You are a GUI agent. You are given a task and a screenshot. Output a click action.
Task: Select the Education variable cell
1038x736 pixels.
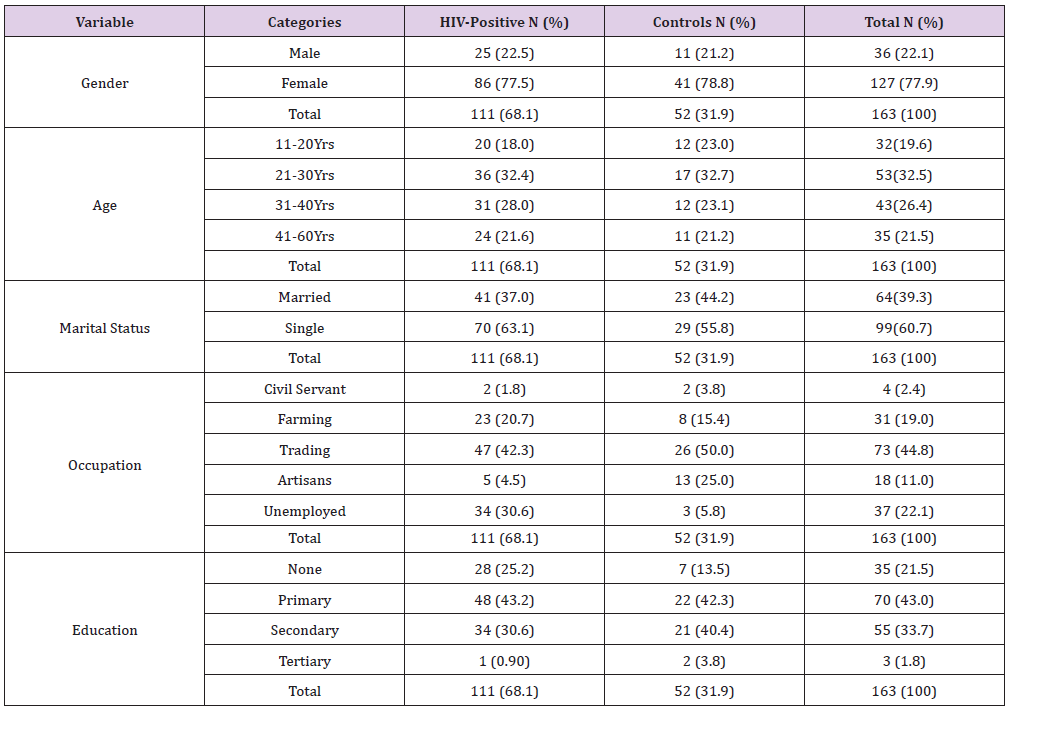105,630
